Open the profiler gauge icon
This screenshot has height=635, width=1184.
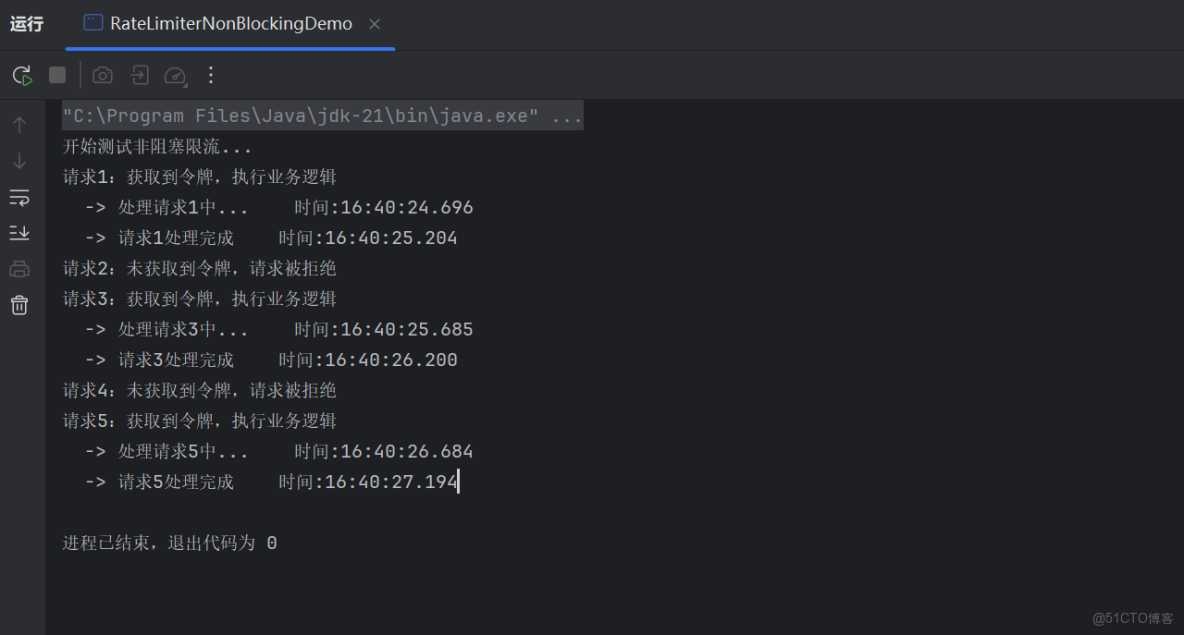click(174, 75)
